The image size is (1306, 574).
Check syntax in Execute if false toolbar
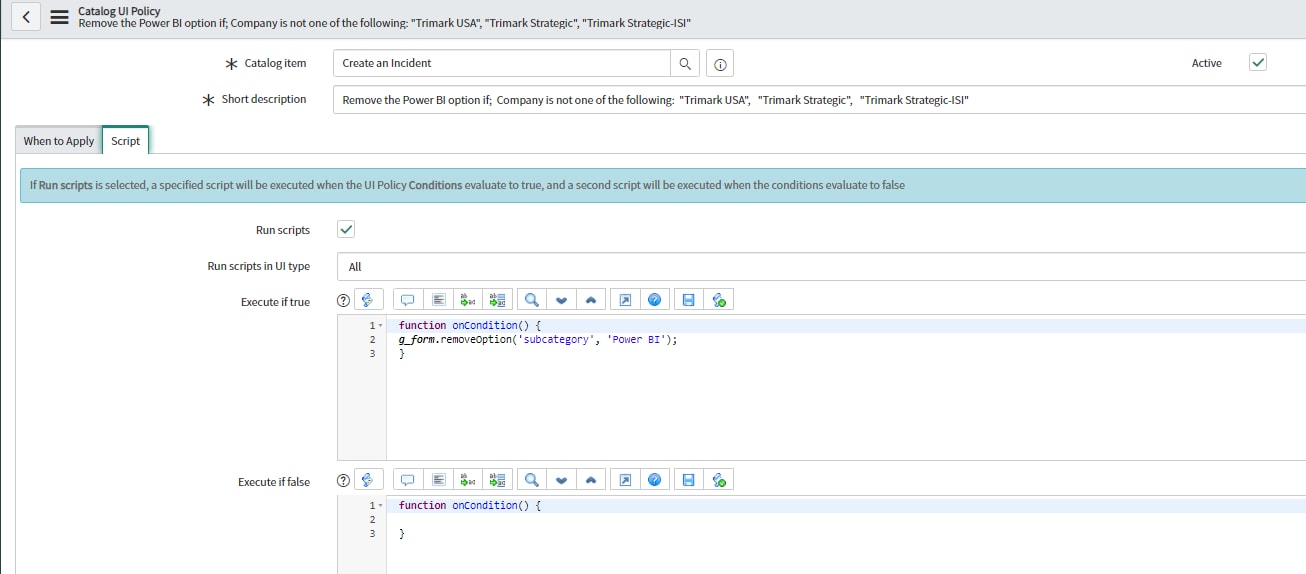coord(719,480)
